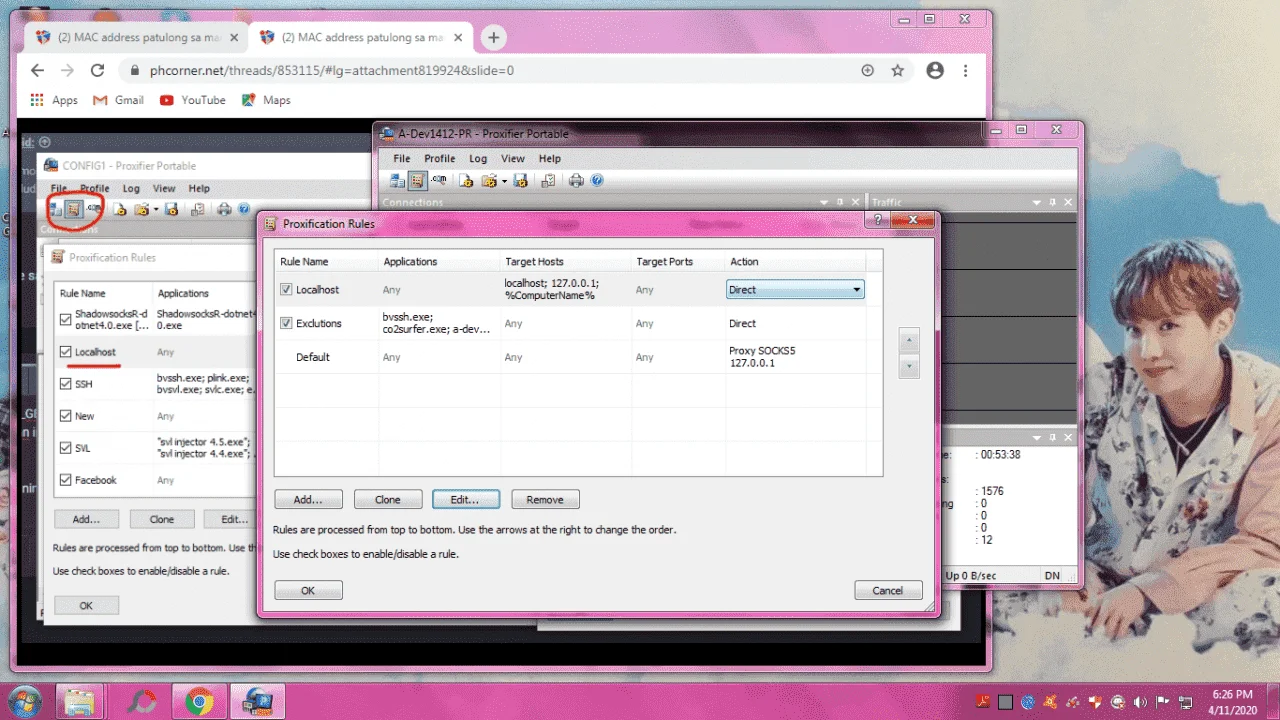Bookmark this page with the star icon
Viewport: 1280px width, 720px height.
pyautogui.click(x=898, y=71)
